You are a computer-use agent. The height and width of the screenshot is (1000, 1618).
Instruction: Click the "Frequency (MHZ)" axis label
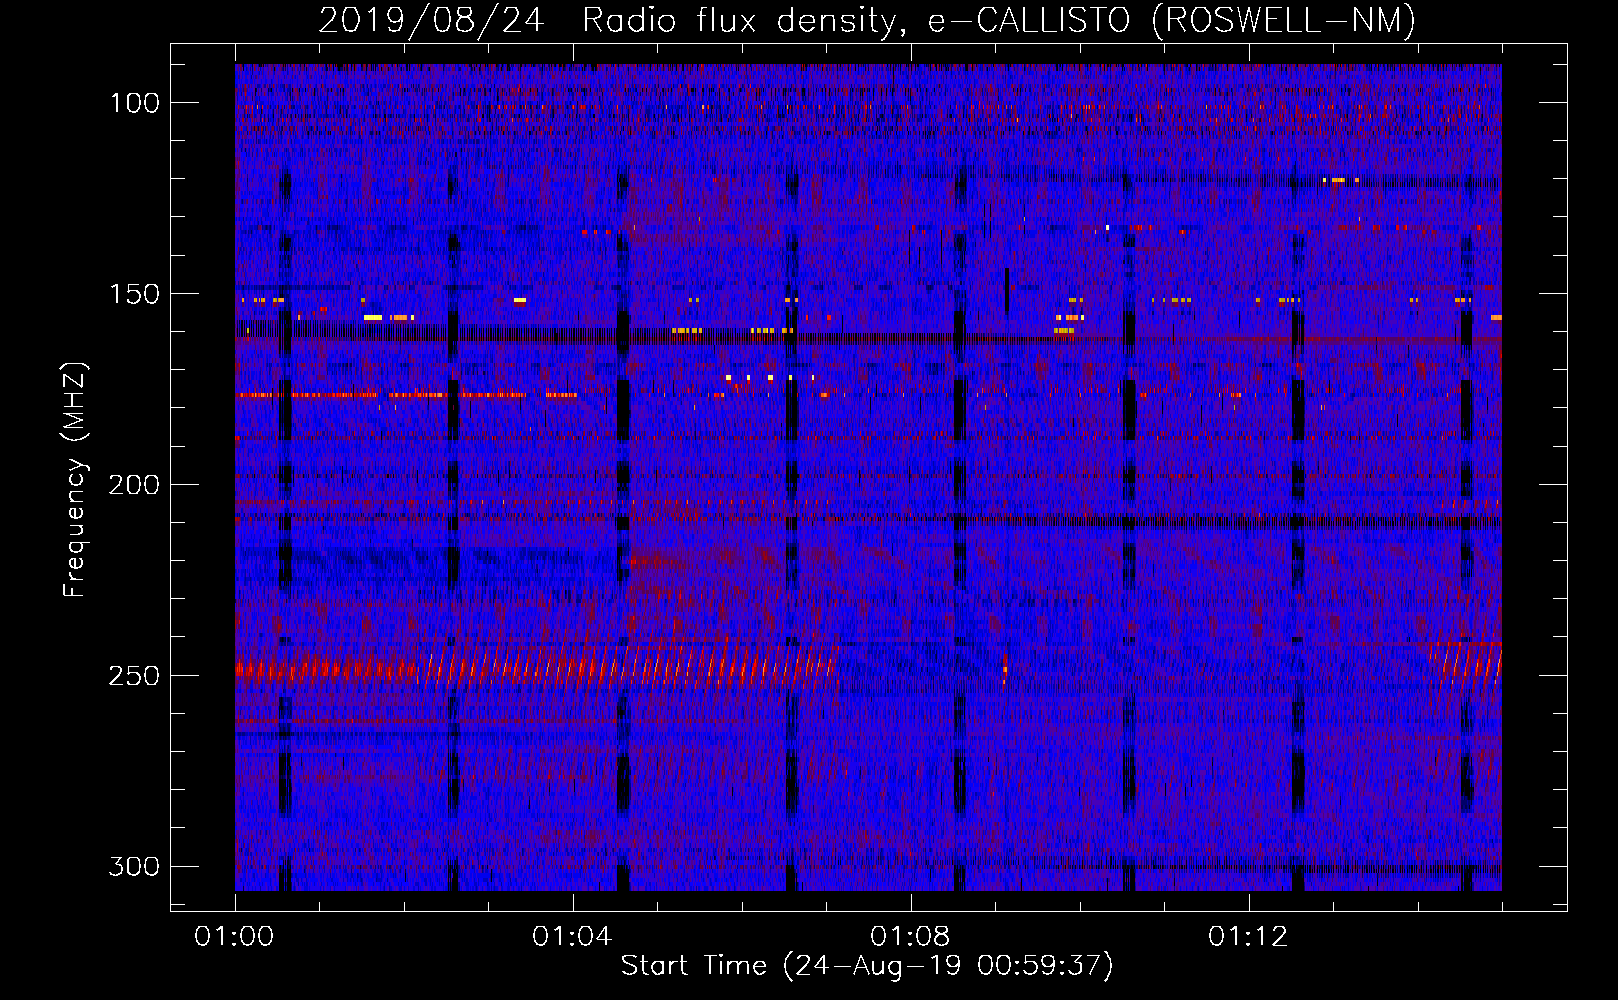pyautogui.click(x=75, y=479)
